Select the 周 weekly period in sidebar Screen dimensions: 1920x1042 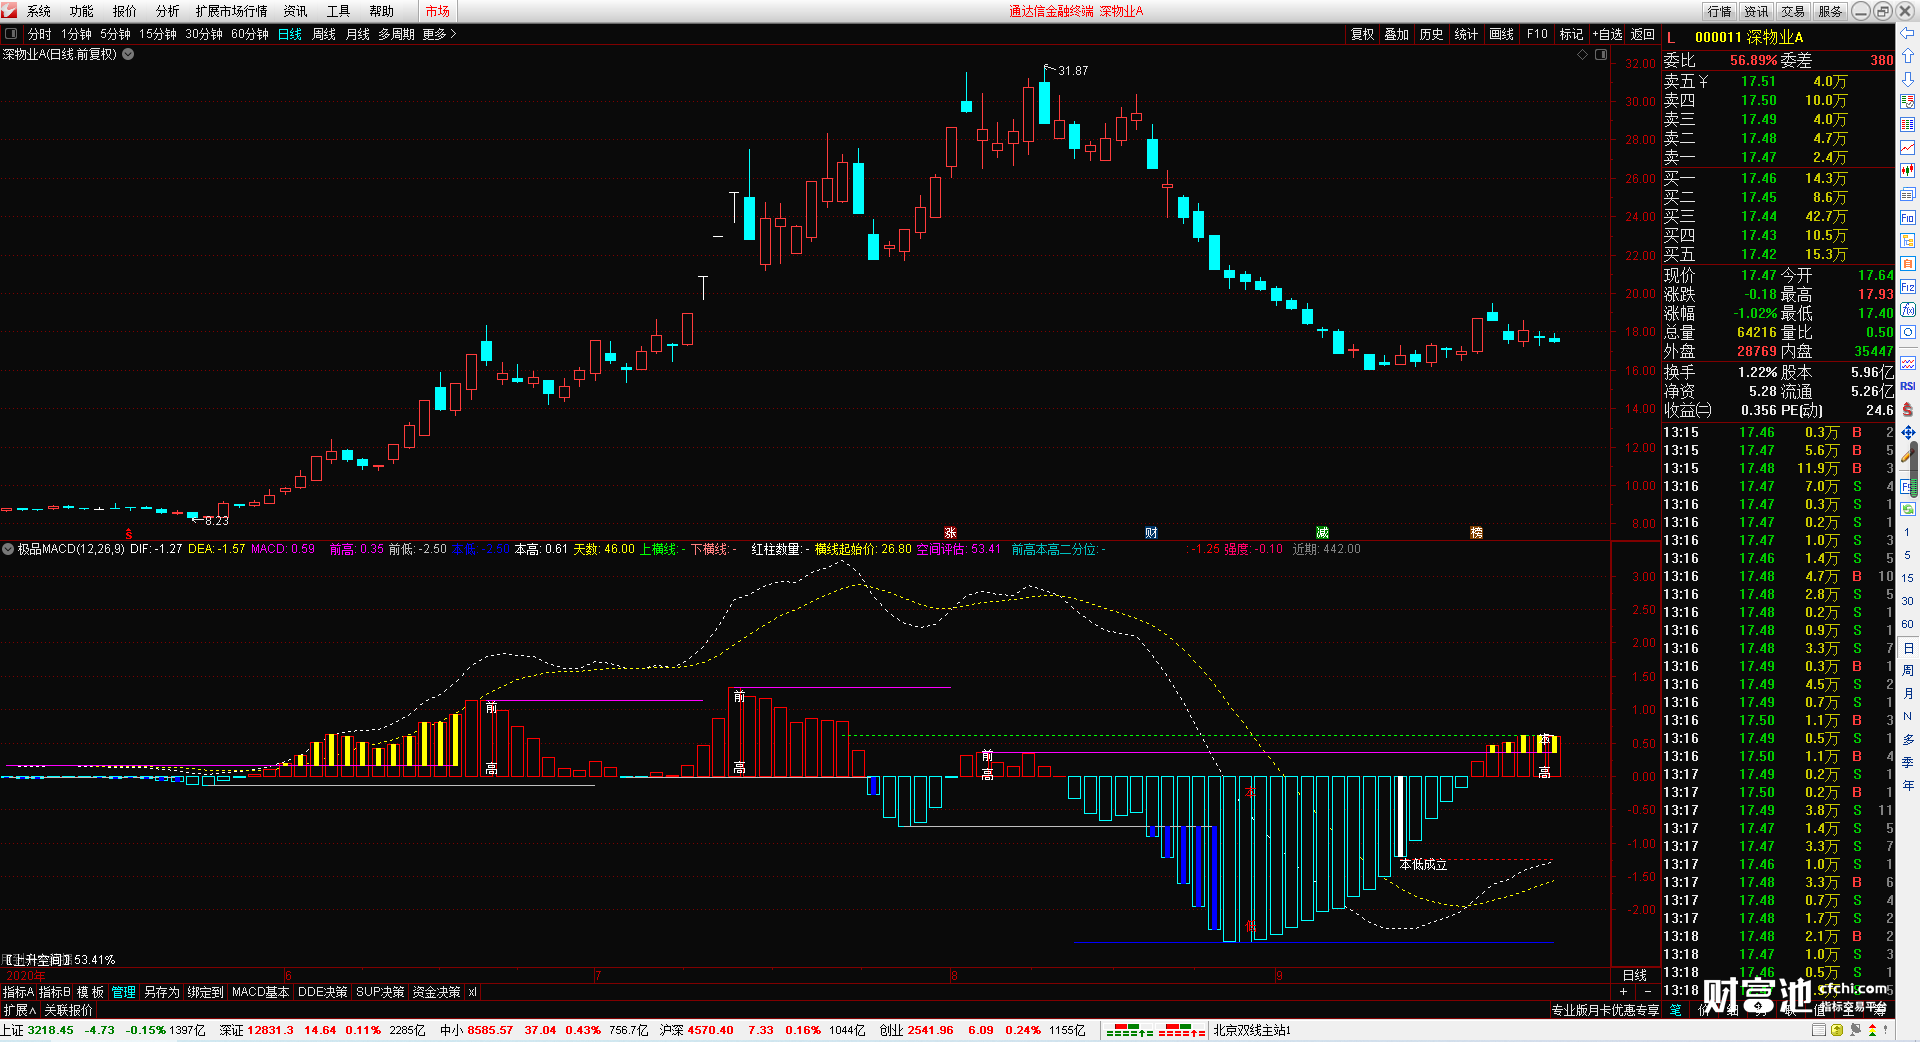coord(1907,670)
